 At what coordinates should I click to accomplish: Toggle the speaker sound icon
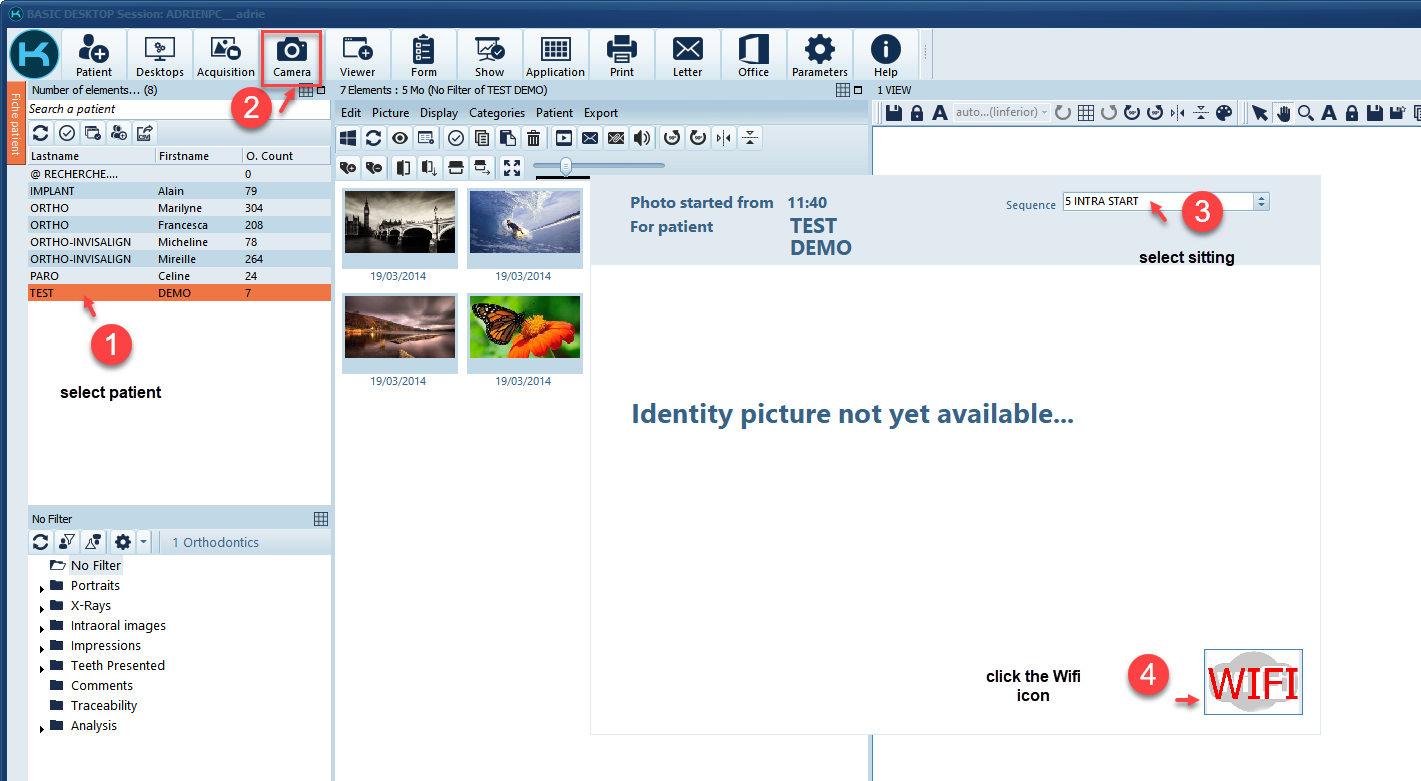(641, 138)
